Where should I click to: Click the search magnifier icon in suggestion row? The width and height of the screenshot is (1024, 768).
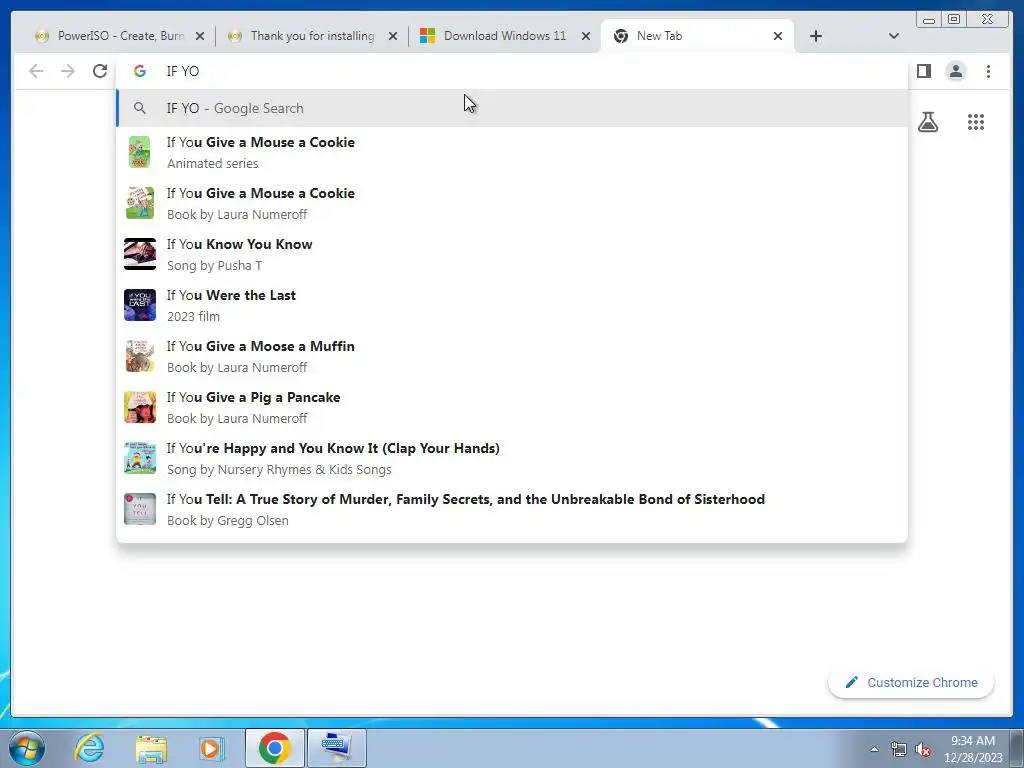click(140, 108)
